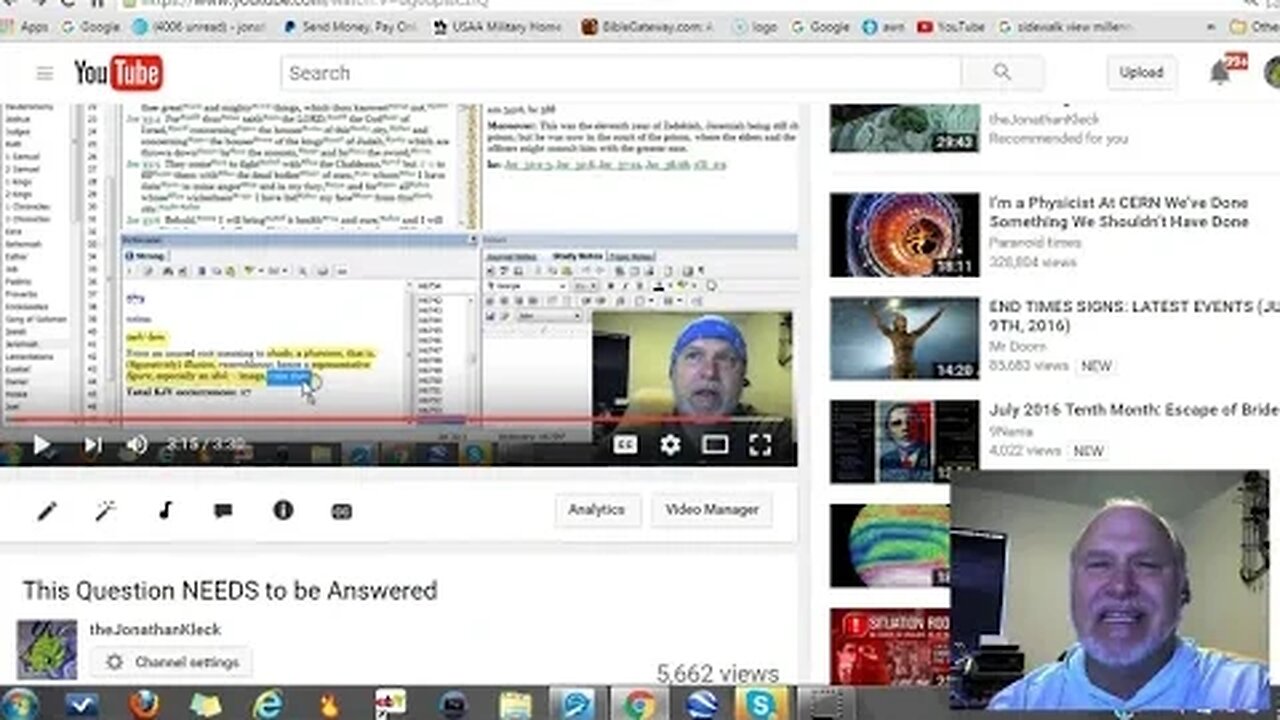Open the Google bookmark beside Apps
Viewport: 1280px width, 720px height.
(90, 27)
